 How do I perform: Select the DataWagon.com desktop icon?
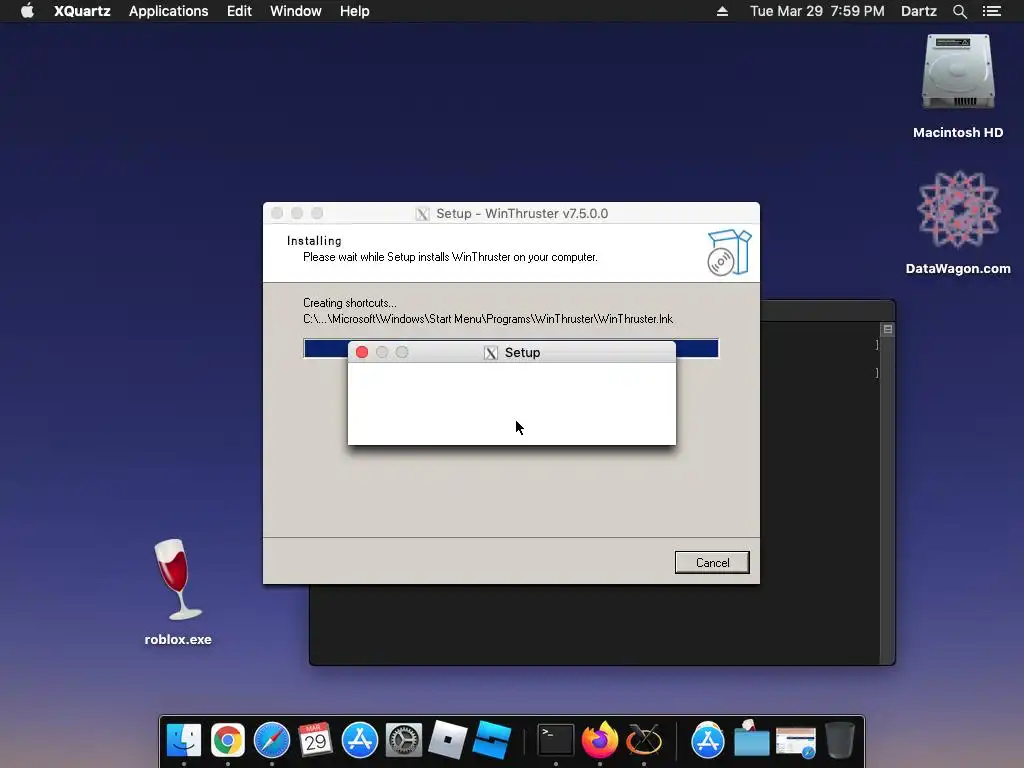point(958,209)
